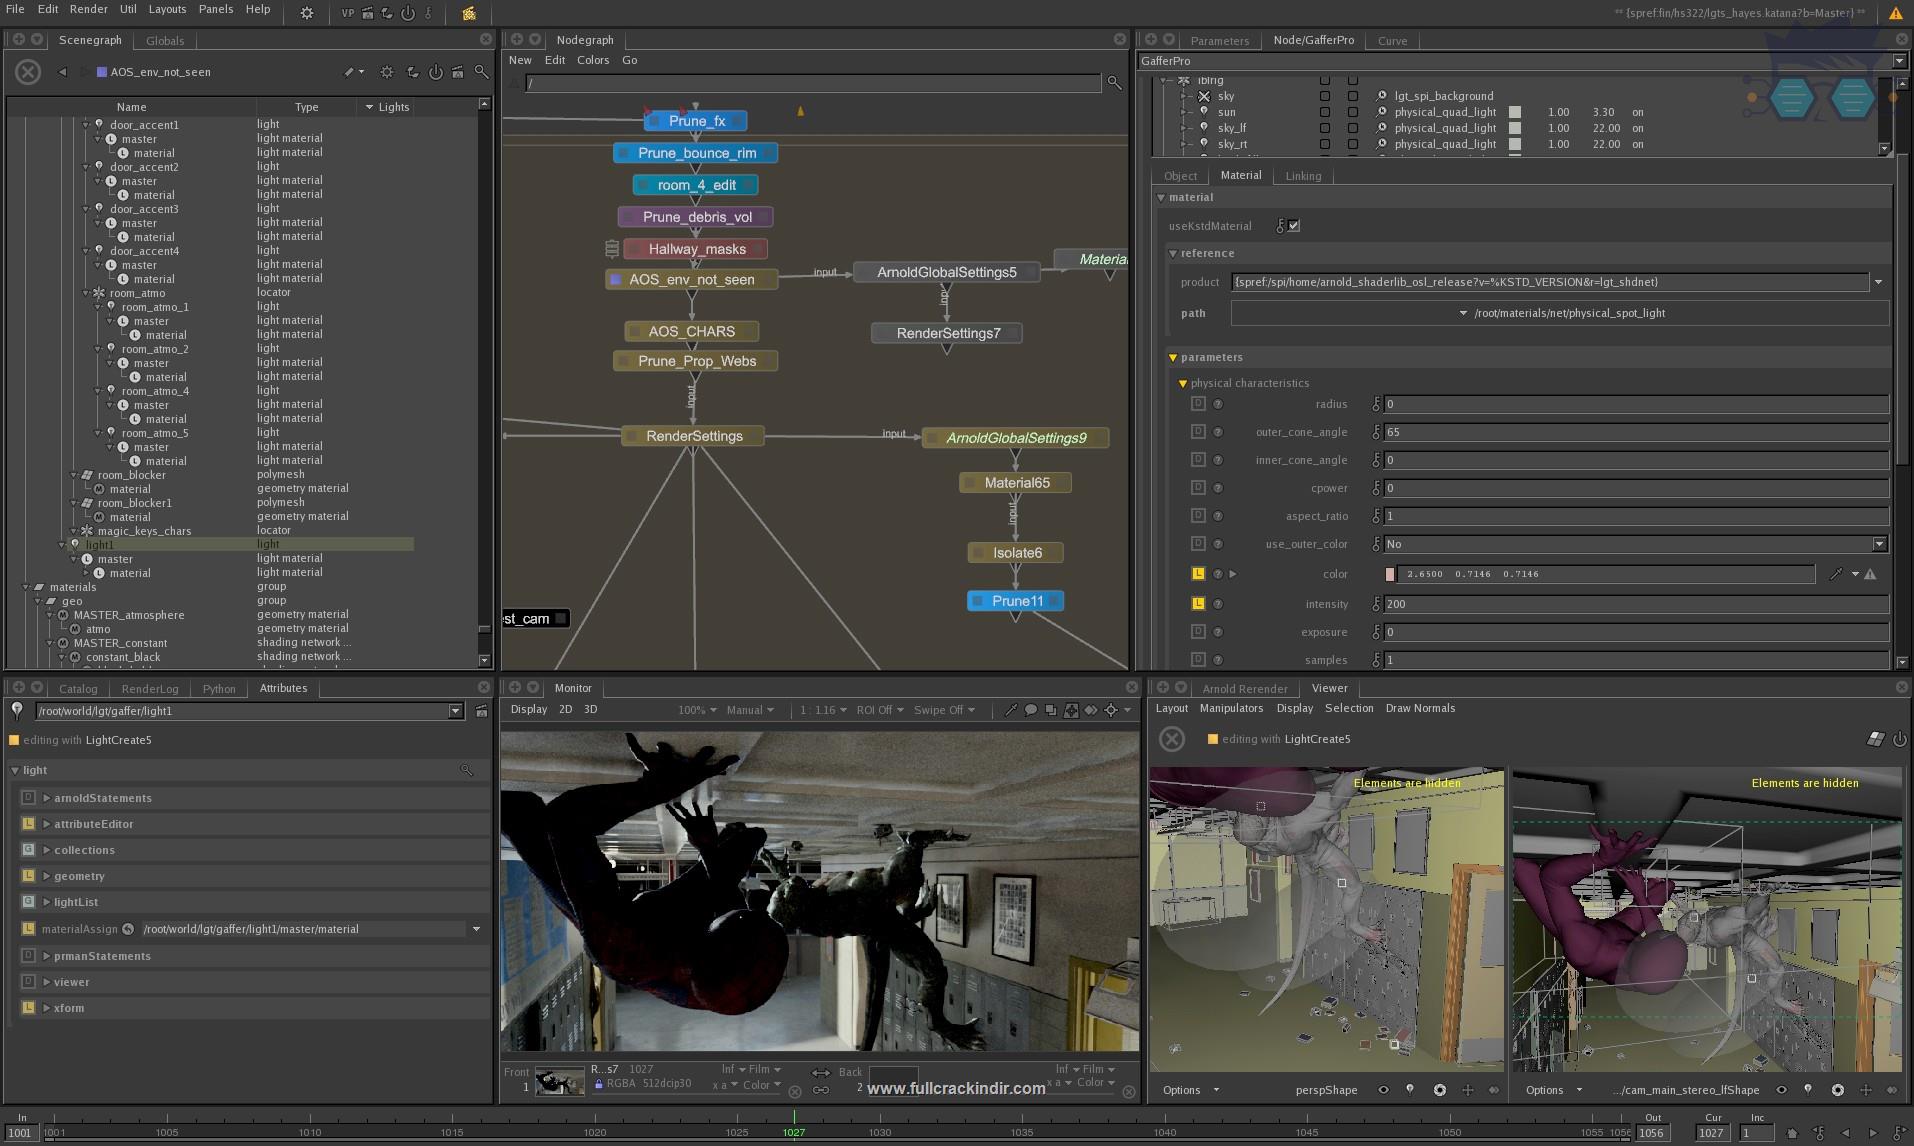This screenshot has height=1146, width=1914.
Task: Switch to the Arnold Rerender tab
Action: tap(1245, 689)
